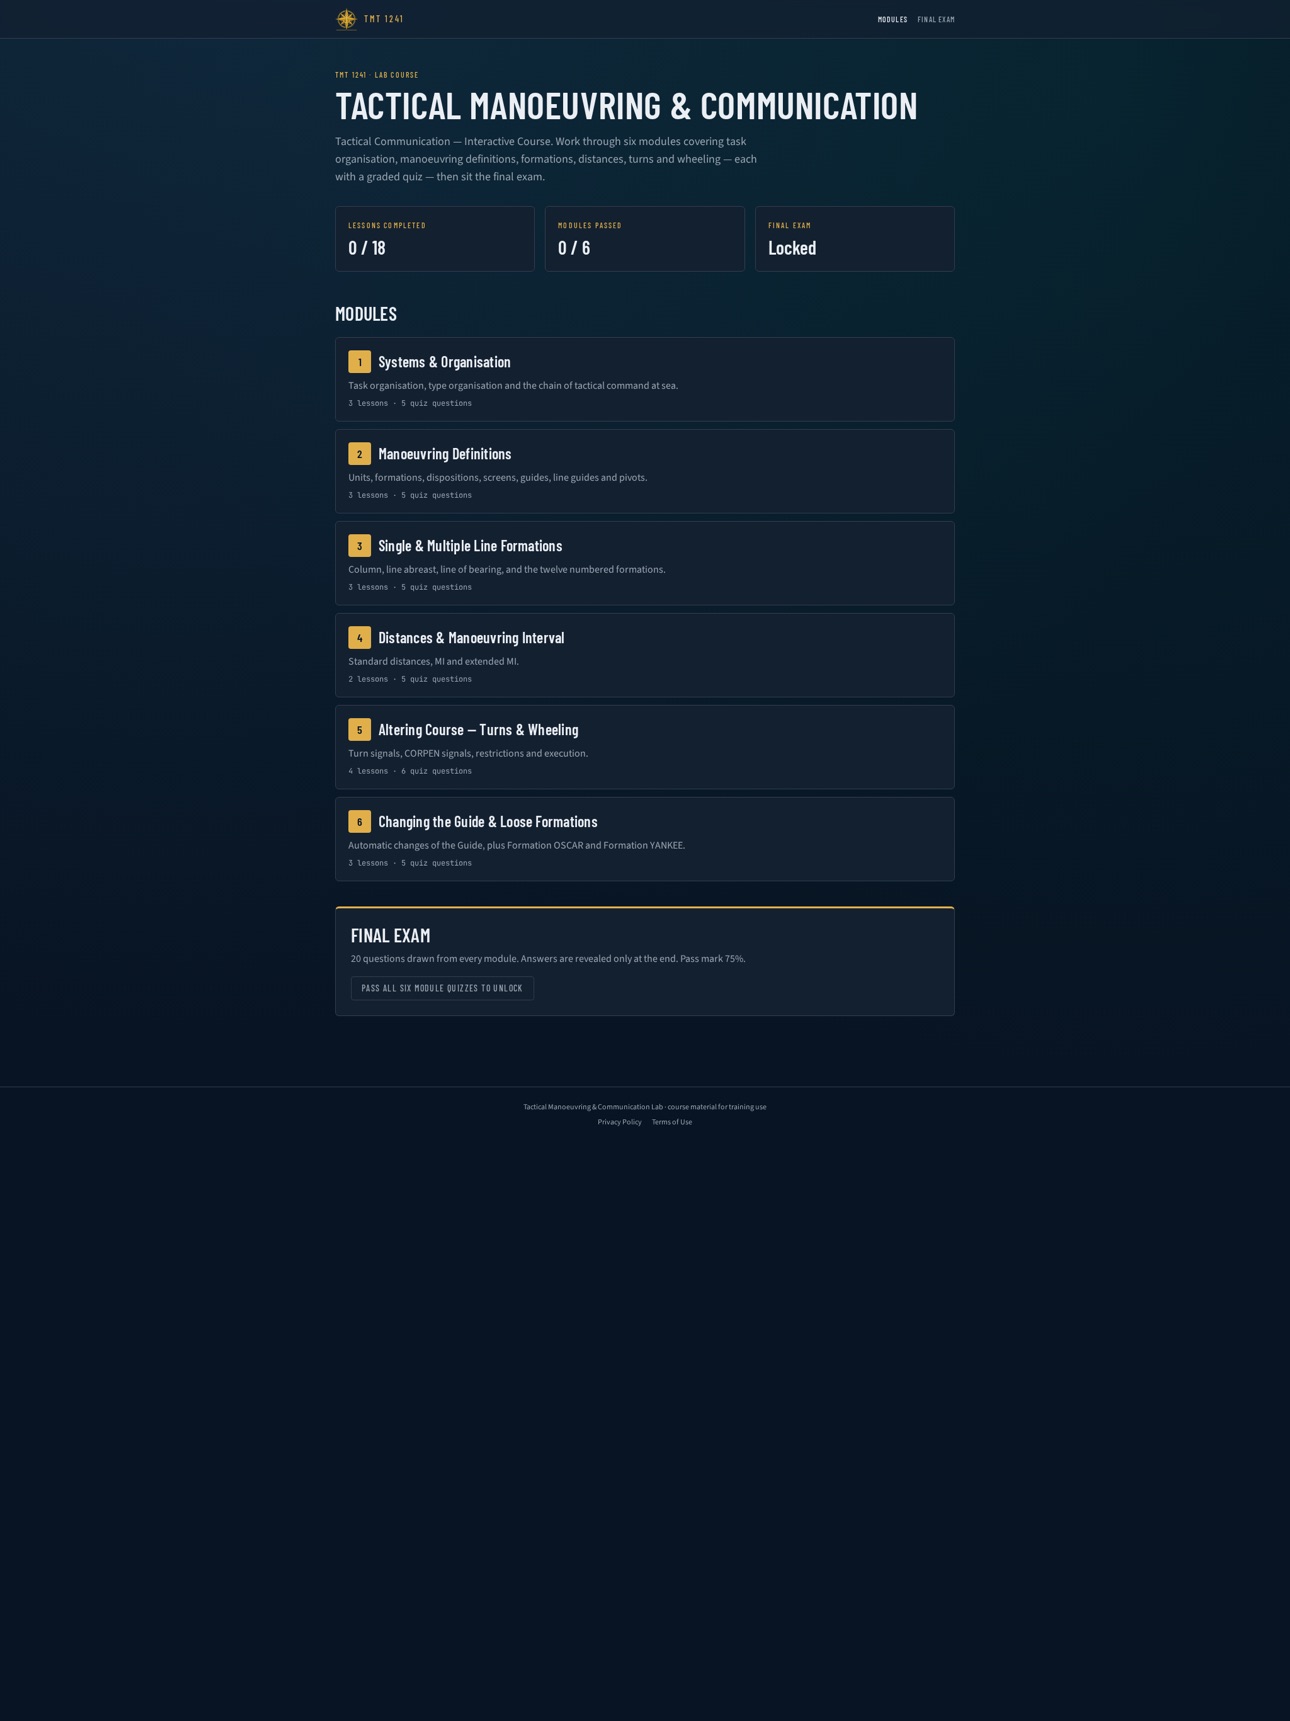Click "2 lessons · 5 quiz questions" text

point(410,679)
